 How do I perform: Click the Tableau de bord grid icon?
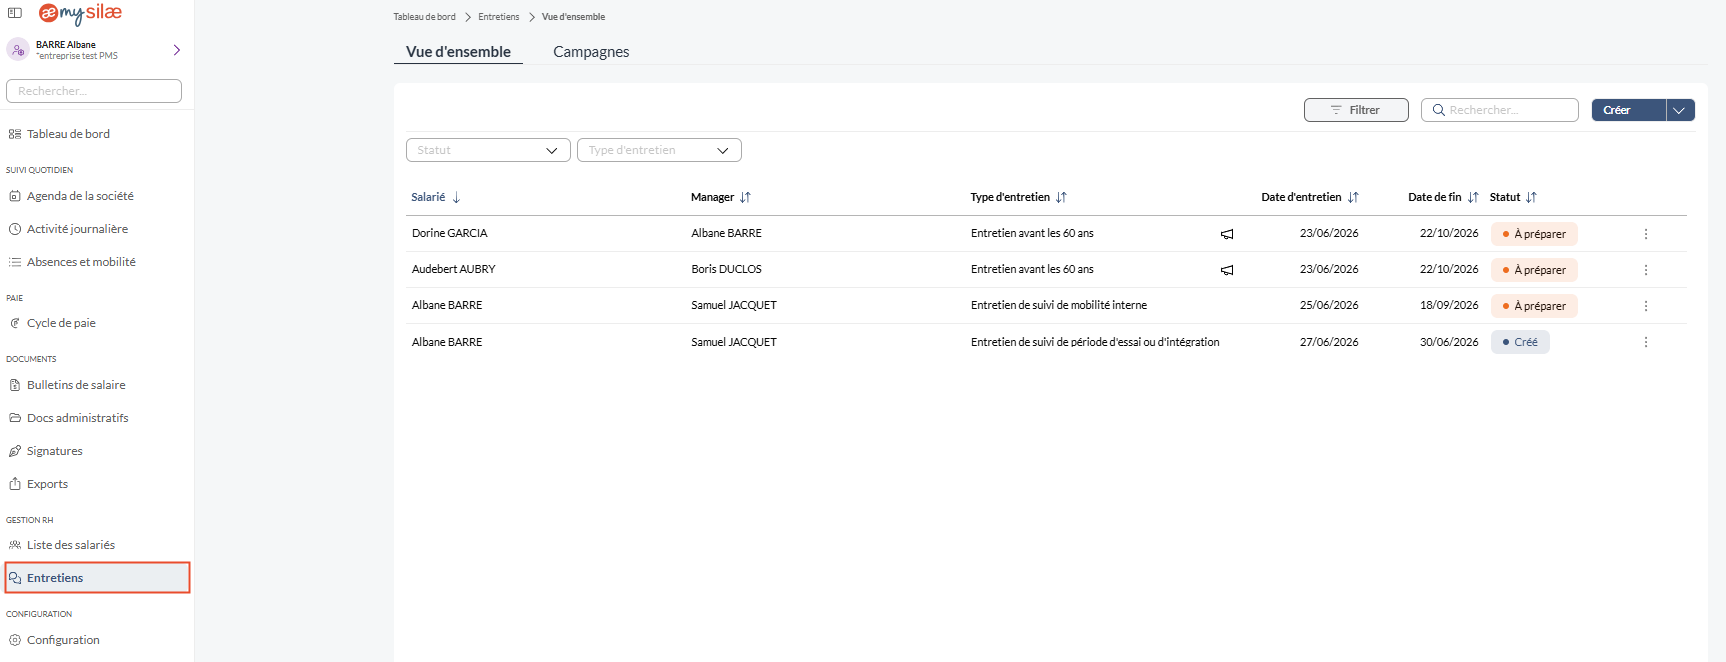point(15,134)
